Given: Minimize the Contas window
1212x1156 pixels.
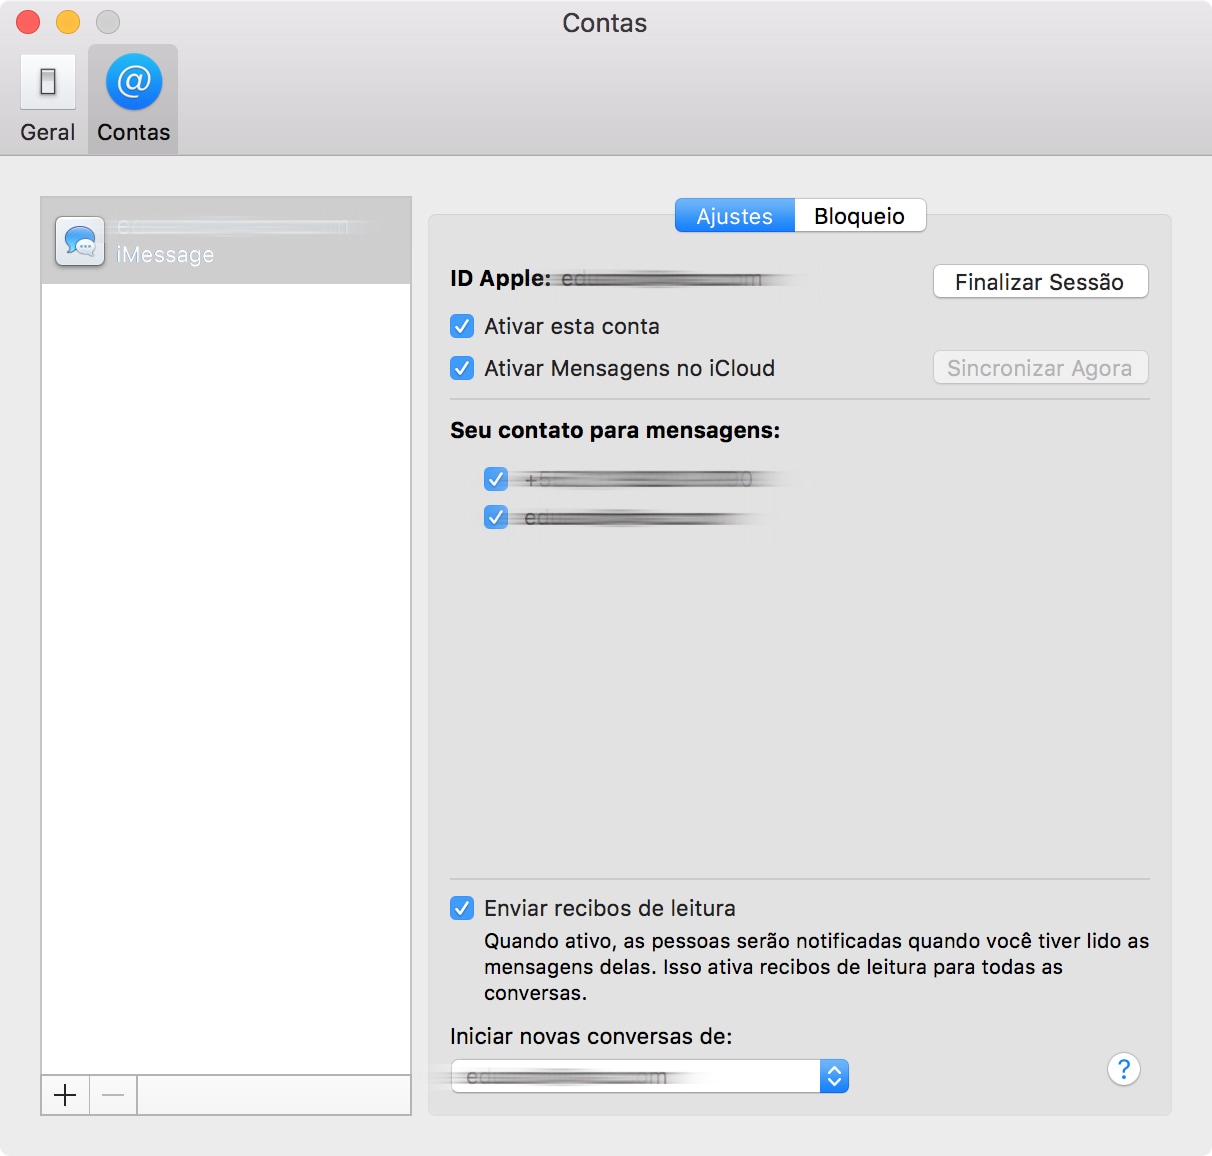Looking at the screenshot, I should pos(68,22).
